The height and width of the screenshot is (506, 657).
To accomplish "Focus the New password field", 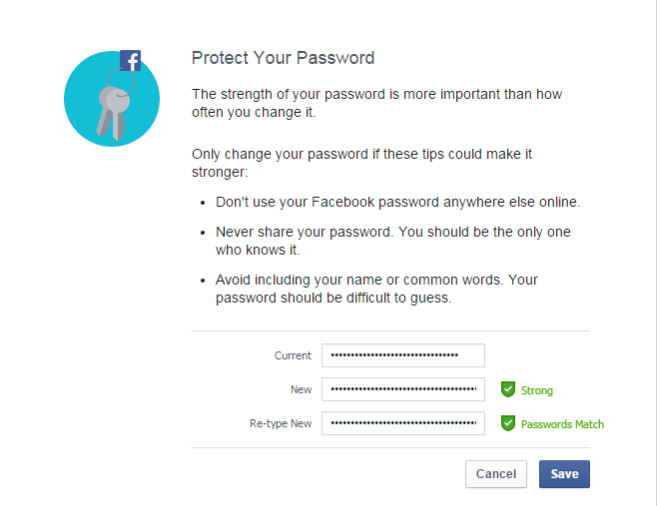I will [x=403, y=390].
